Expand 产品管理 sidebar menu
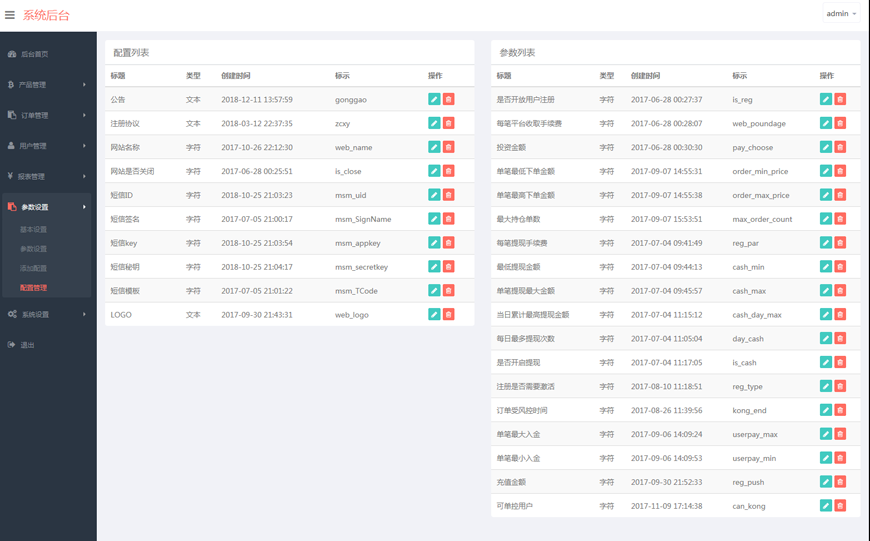The image size is (870, 541). (x=47, y=85)
